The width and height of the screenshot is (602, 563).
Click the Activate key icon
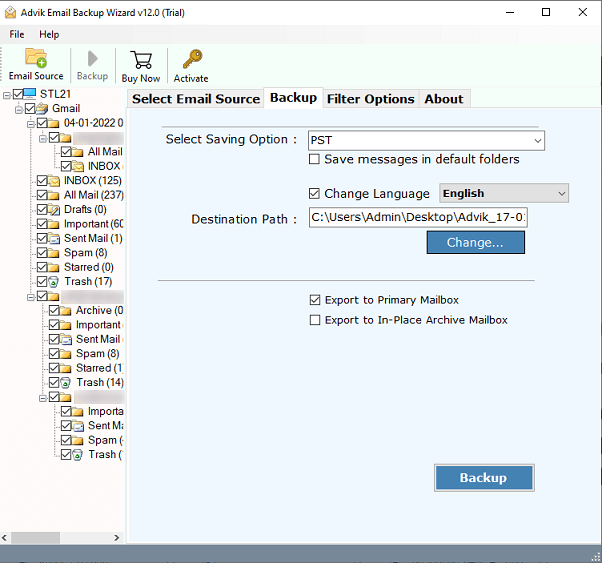tap(192, 59)
